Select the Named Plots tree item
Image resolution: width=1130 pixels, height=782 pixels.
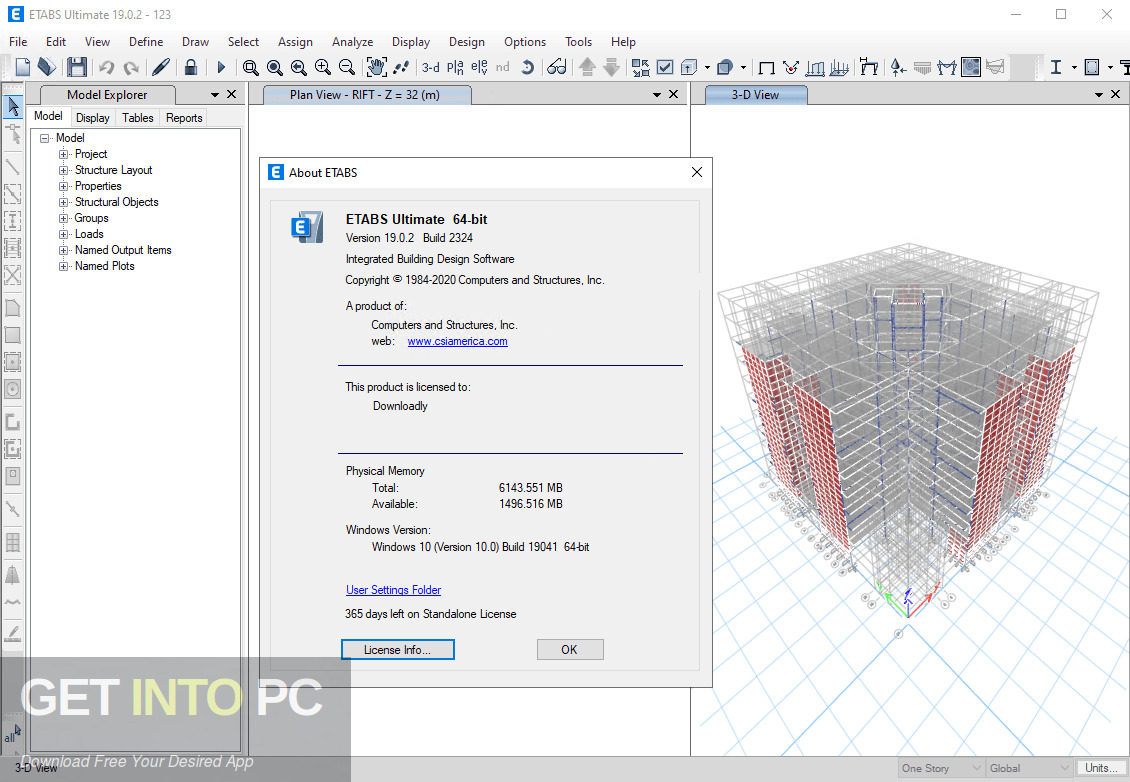tap(104, 266)
